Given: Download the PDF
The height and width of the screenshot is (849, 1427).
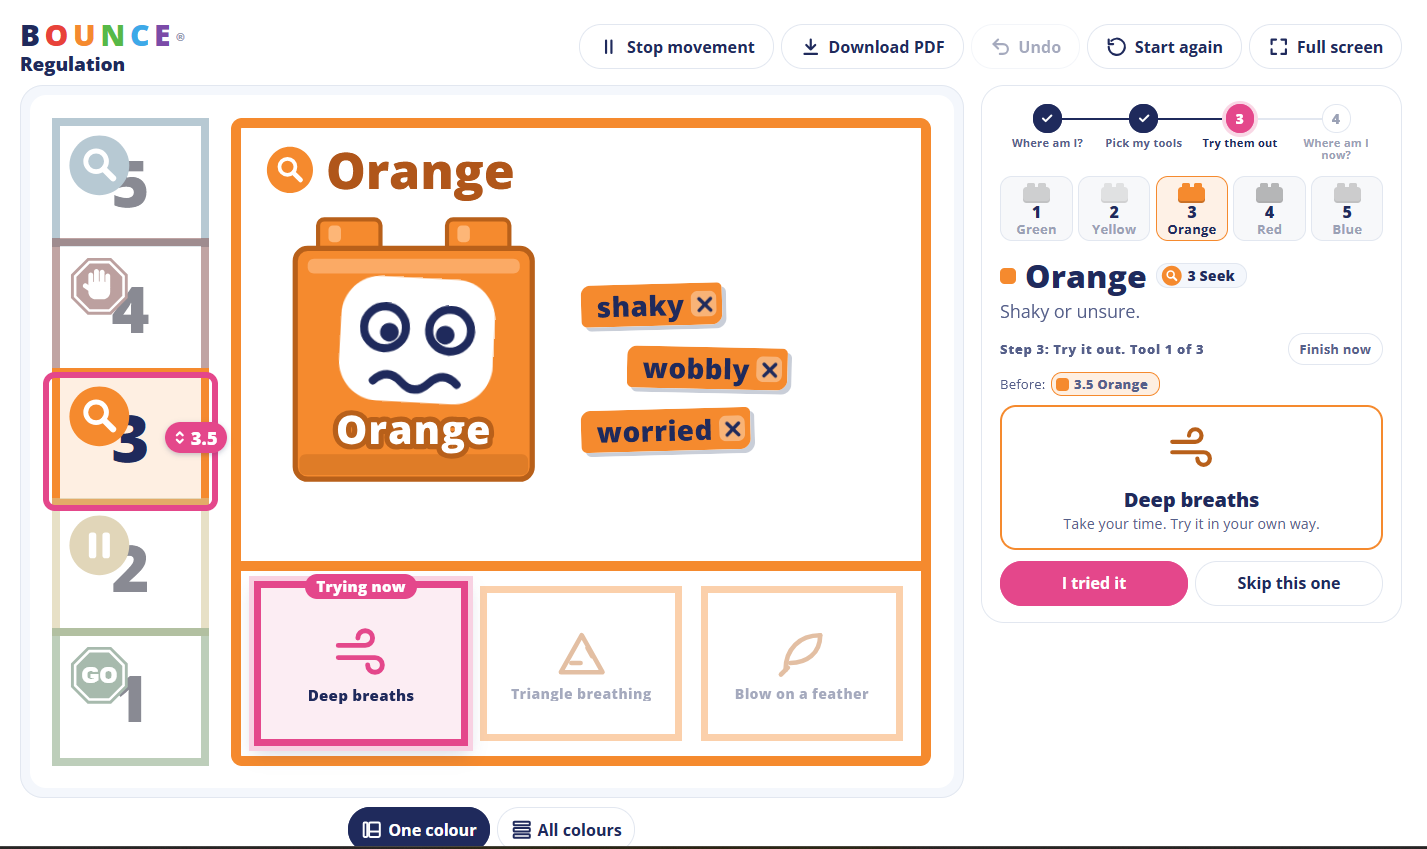Looking at the screenshot, I should pos(872,47).
